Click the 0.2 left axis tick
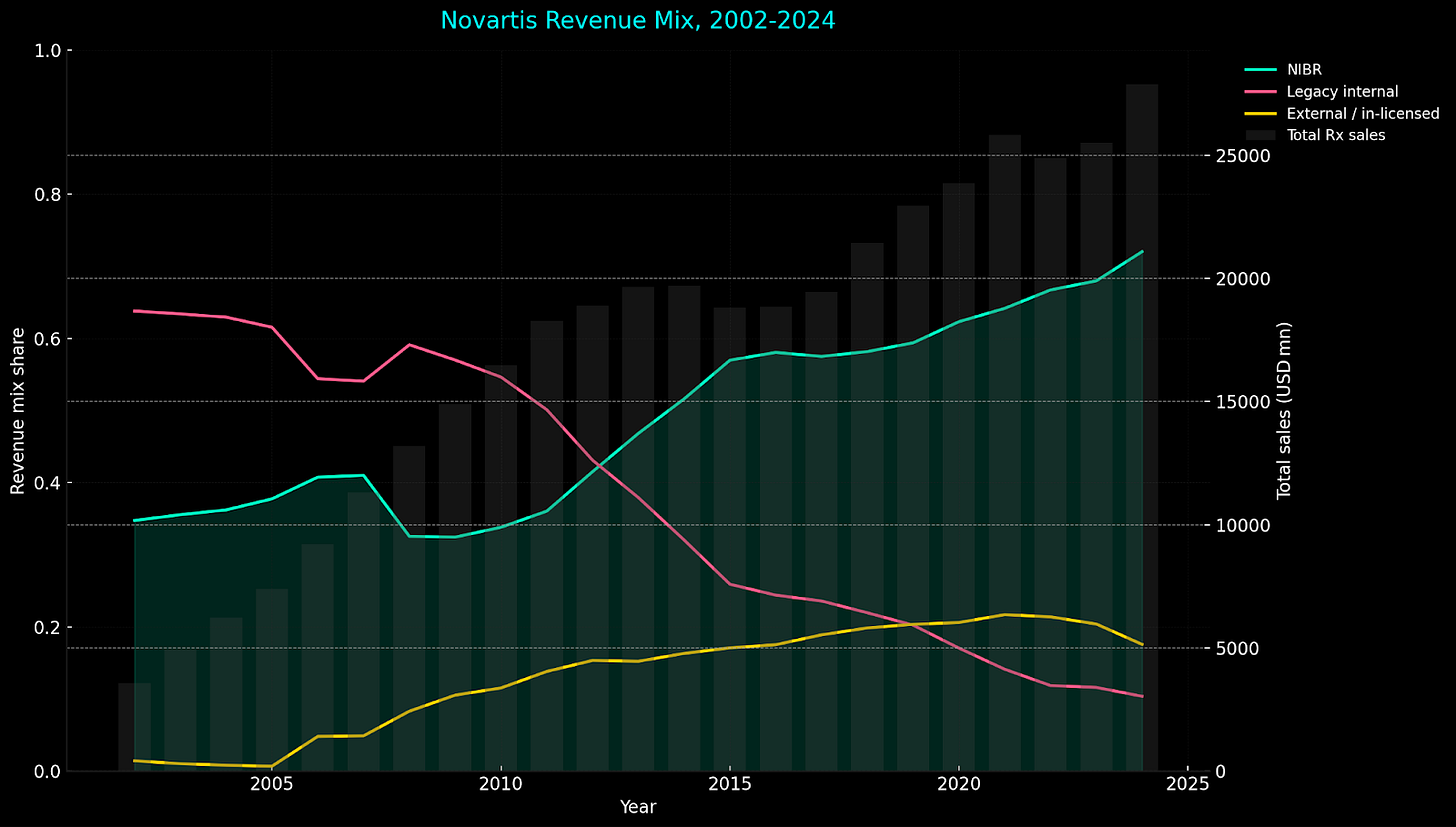 [47, 627]
